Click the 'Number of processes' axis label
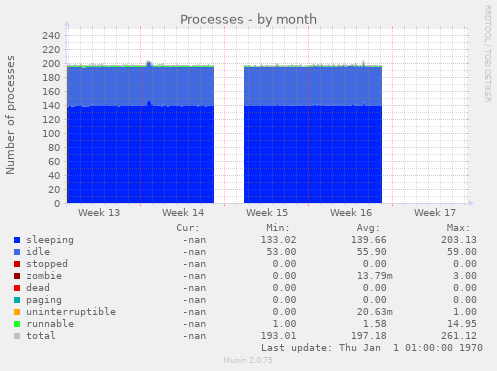Image resolution: width=497 pixels, height=371 pixels. point(10,115)
